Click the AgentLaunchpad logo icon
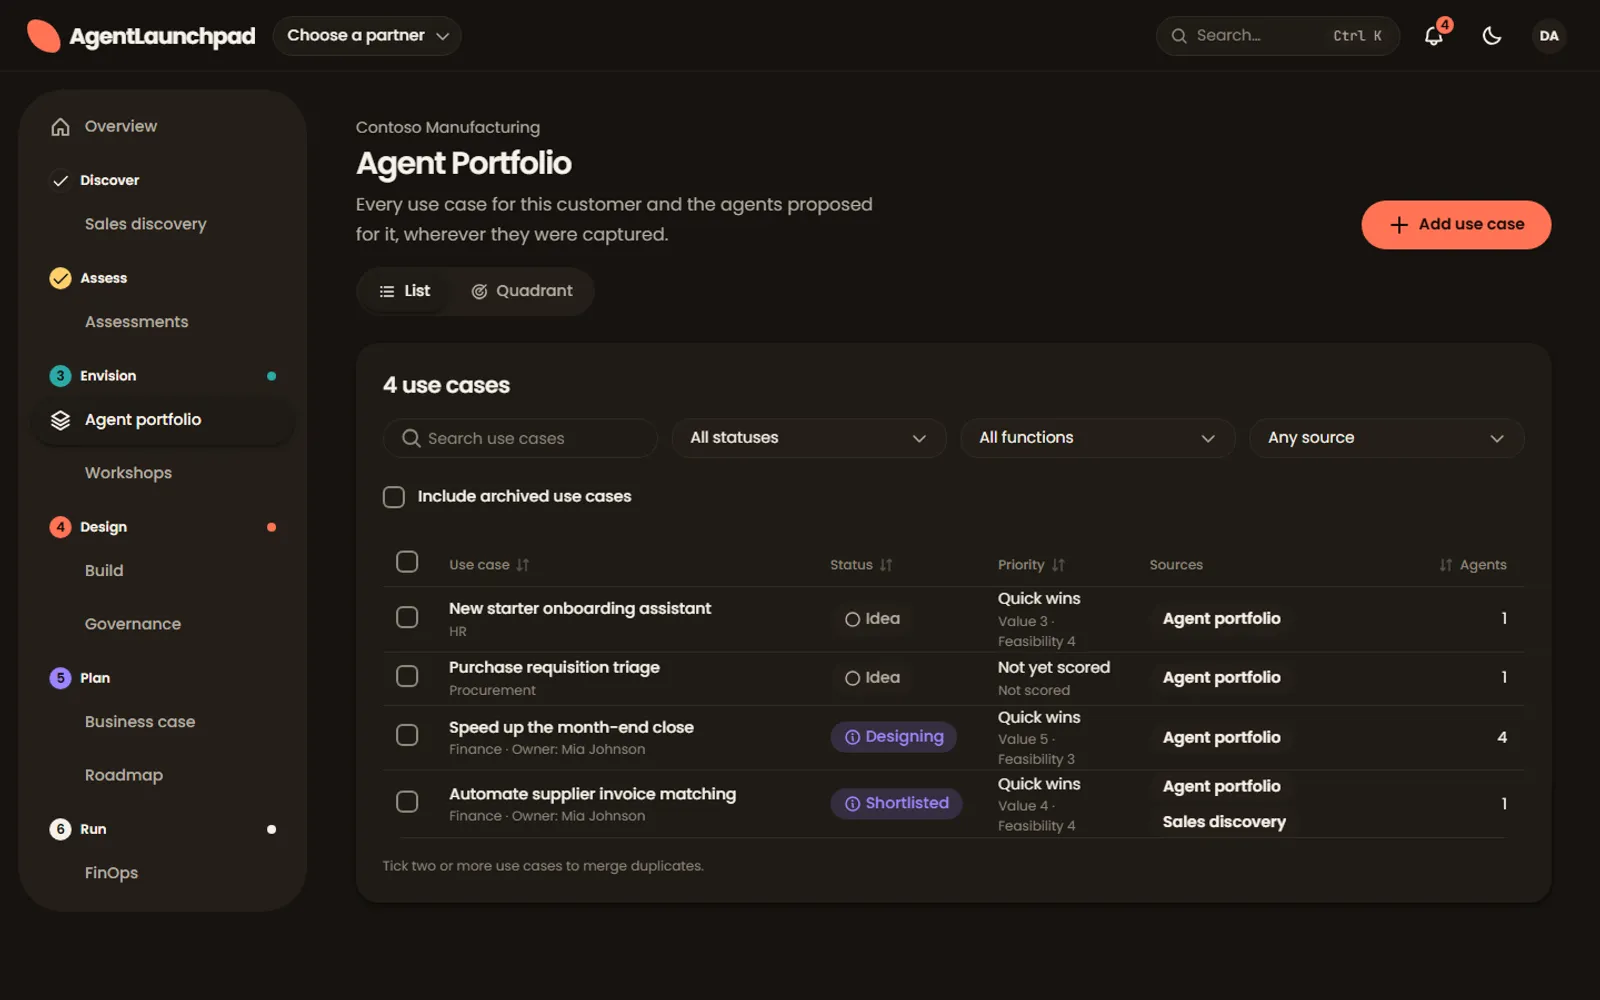The image size is (1600, 1000). click(43, 36)
